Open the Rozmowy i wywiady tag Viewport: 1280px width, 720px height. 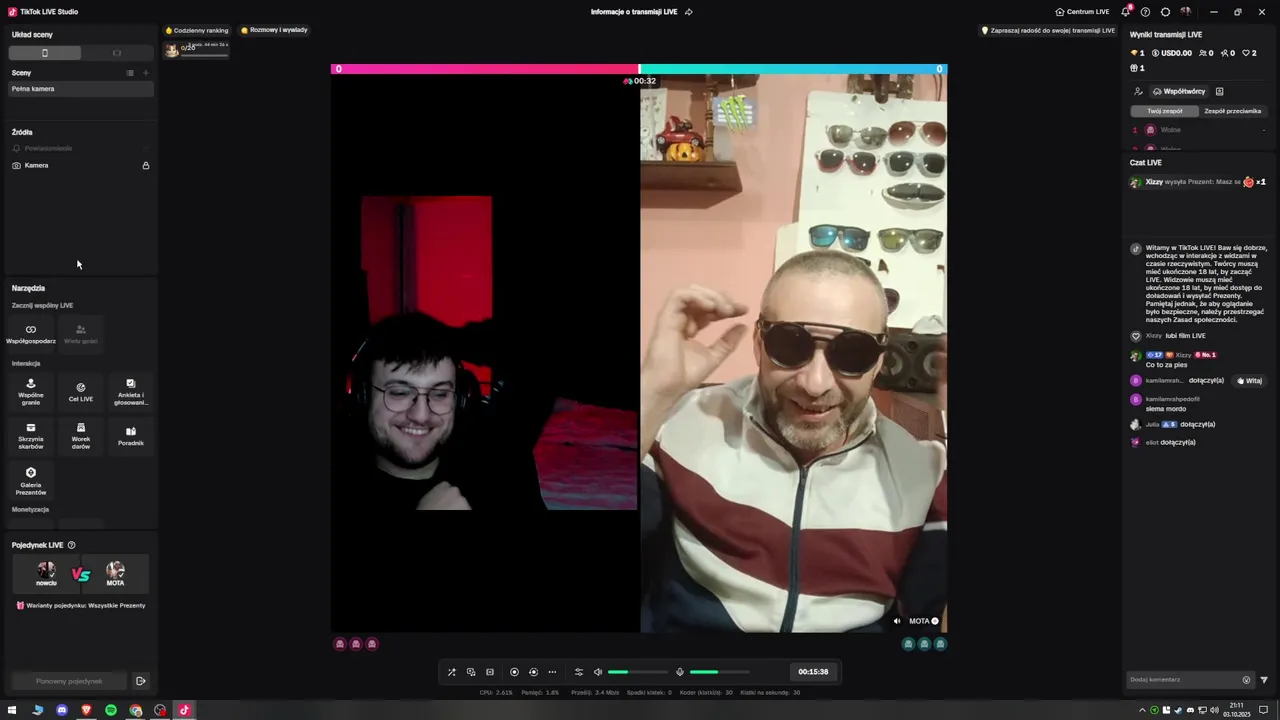click(x=275, y=30)
